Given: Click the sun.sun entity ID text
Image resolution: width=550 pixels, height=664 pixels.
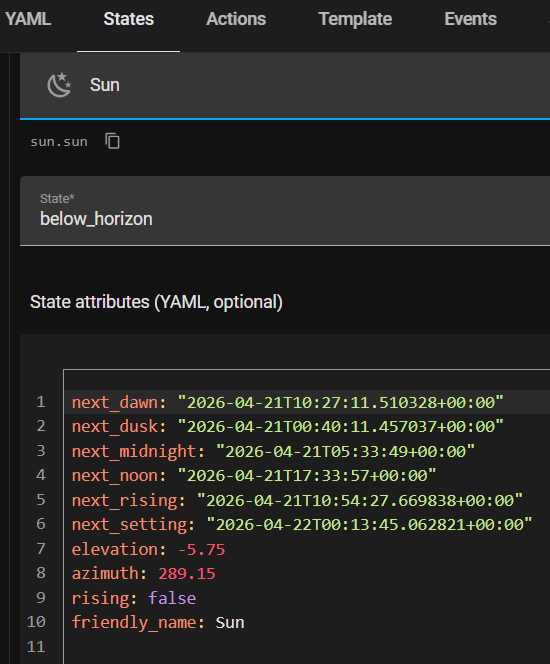Looking at the screenshot, I should (59, 141).
